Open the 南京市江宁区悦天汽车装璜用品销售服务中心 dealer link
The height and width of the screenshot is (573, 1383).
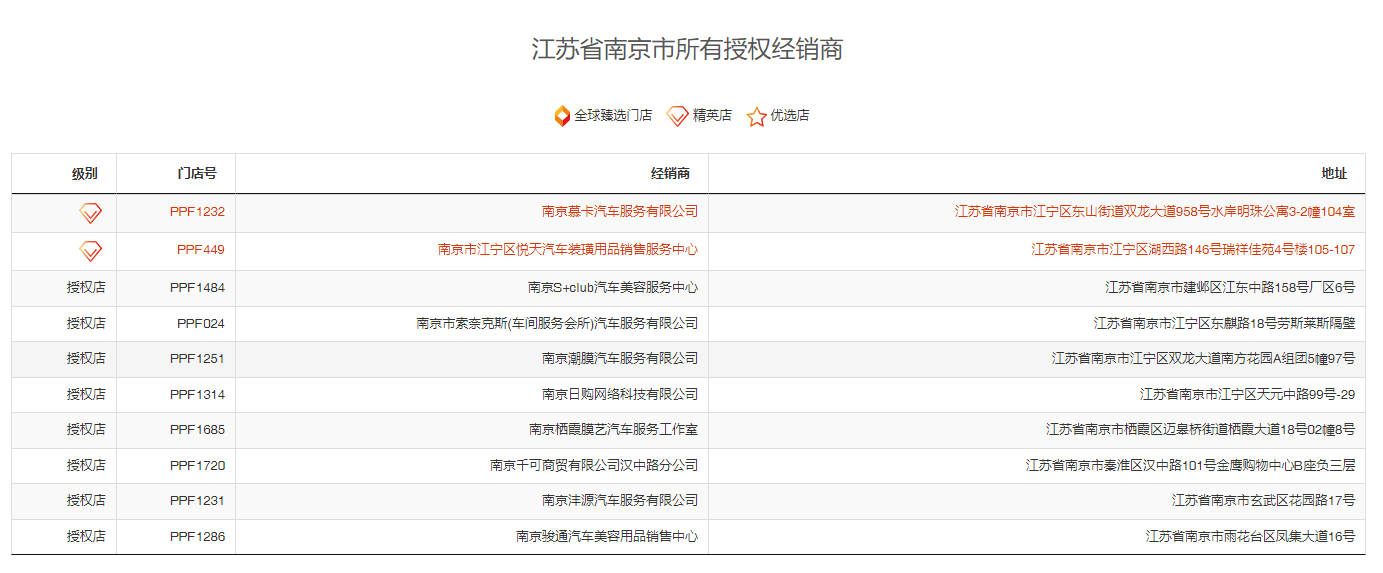point(567,250)
